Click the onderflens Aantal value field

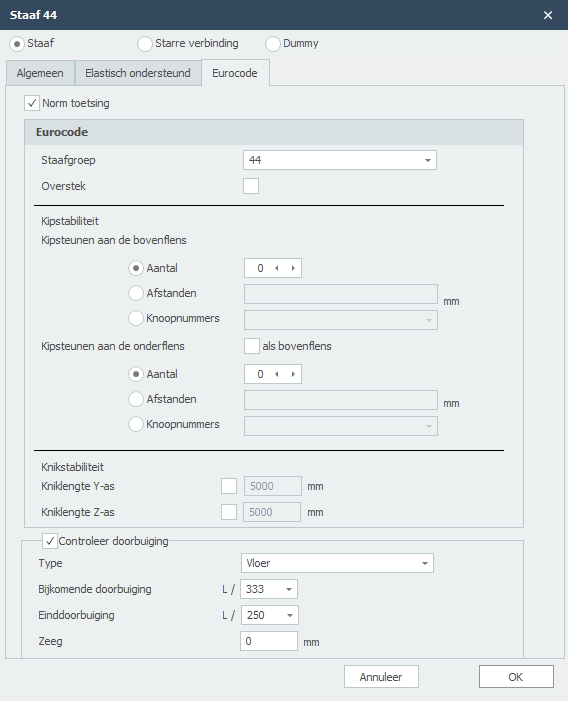260,374
